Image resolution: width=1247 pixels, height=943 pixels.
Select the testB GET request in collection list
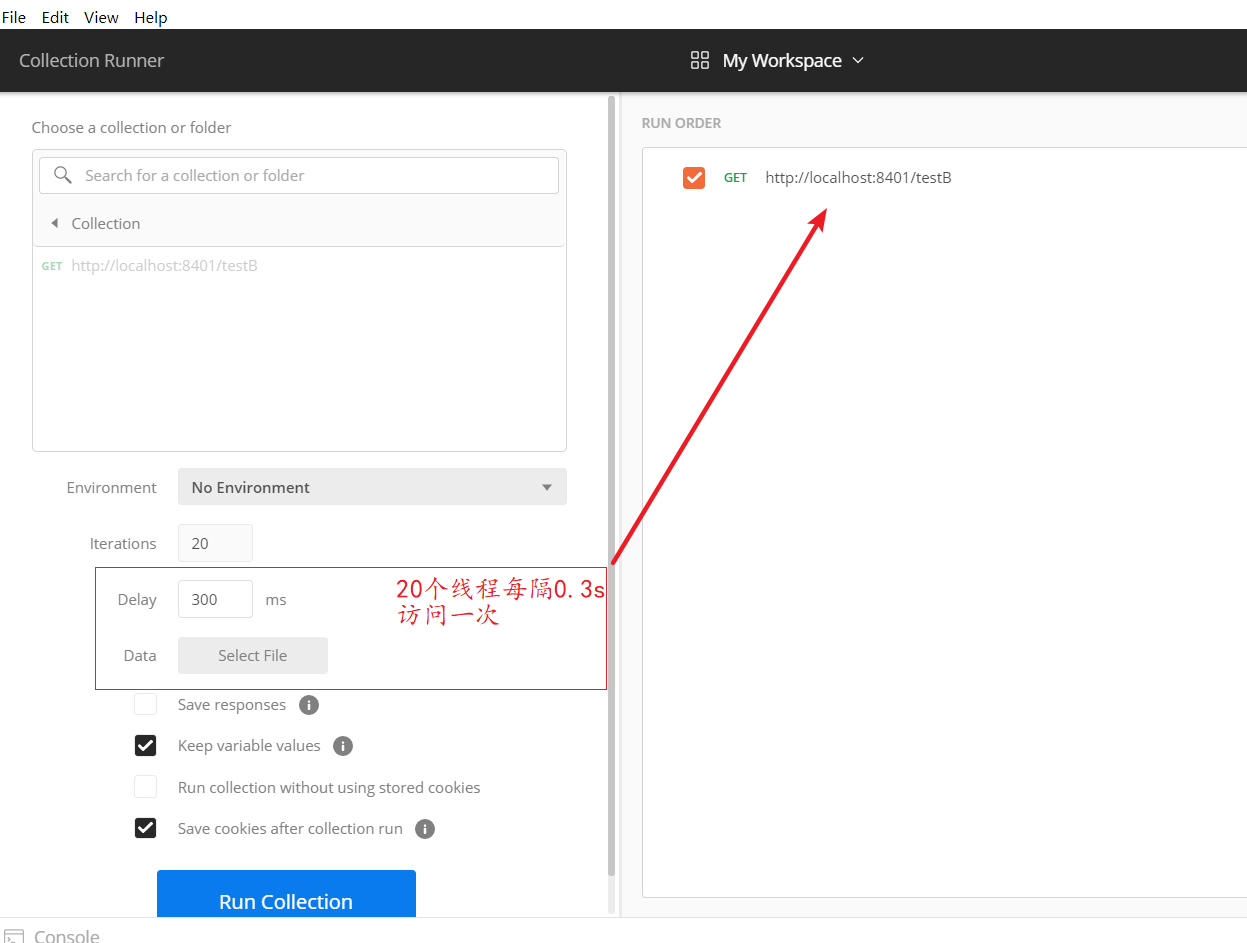(x=150, y=266)
